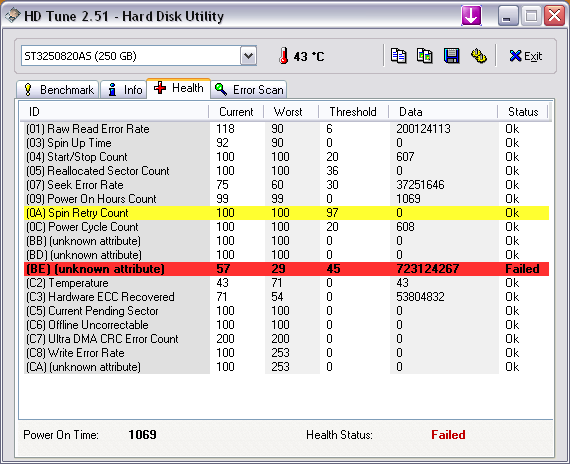
Task: Click the red Failed health status text
Action: pos(448,435)
